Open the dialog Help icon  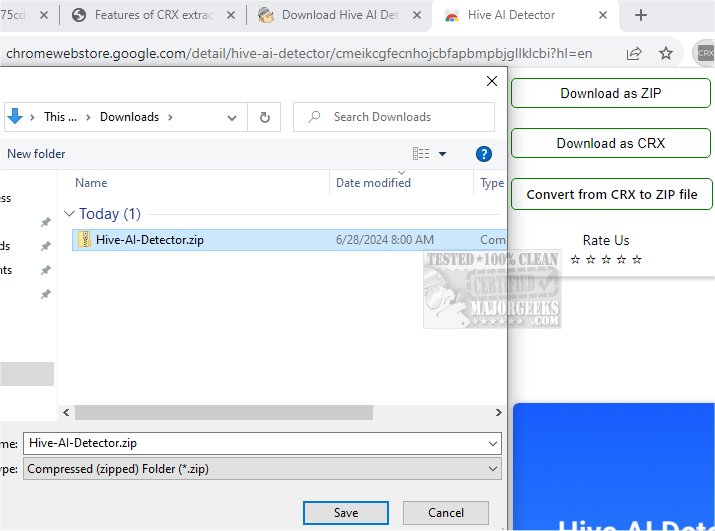pos(483,154)
